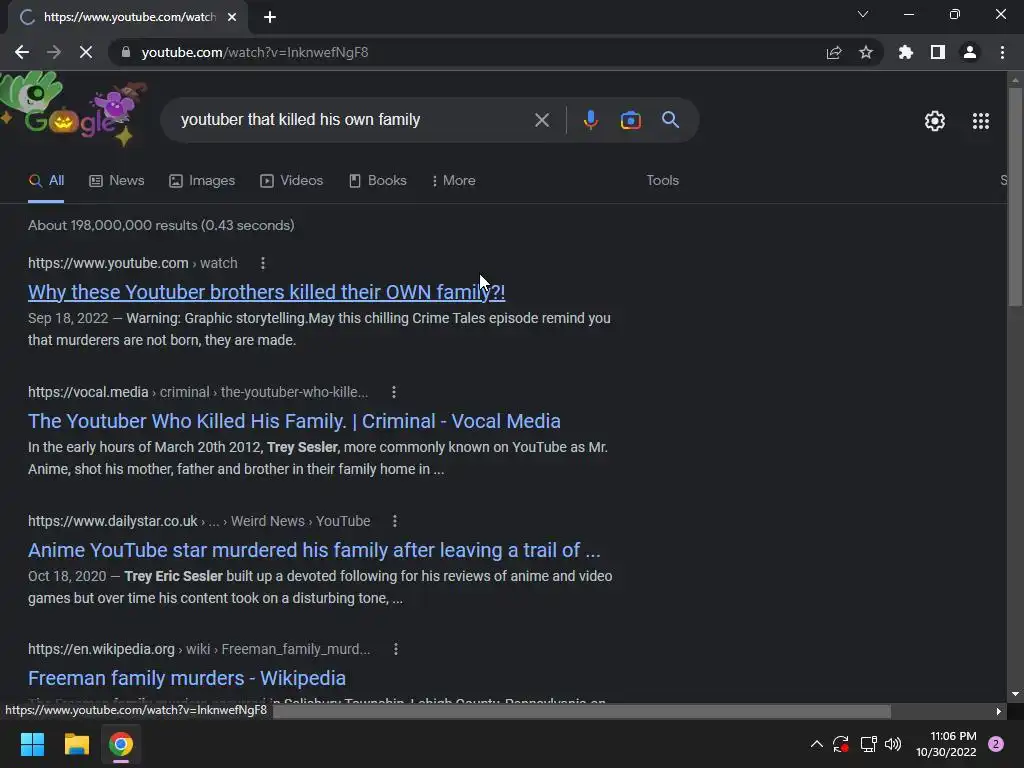This screenshot has width=1024, height=768.
Task: Open the share this page icon
Action: tap(834, 52)
